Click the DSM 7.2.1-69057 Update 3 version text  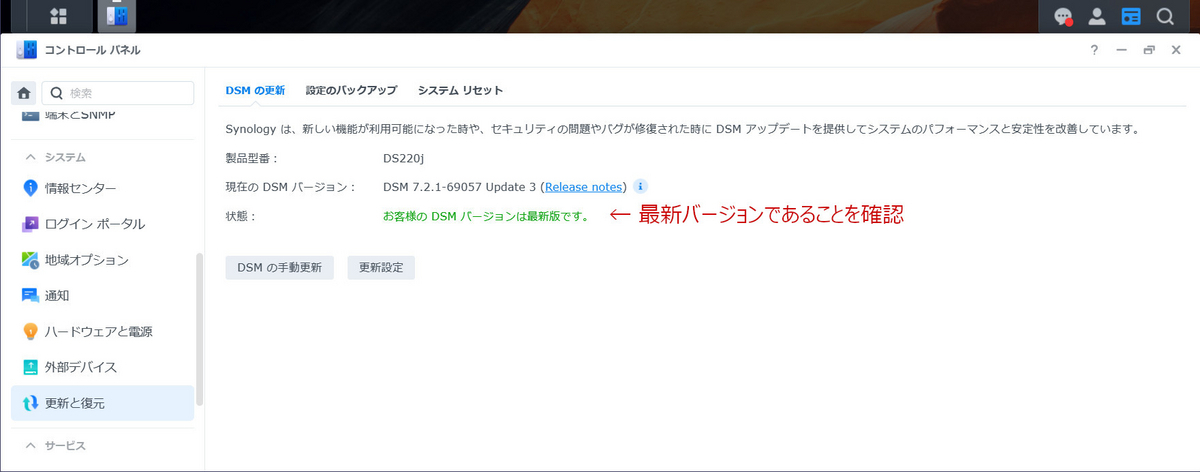click(x=460, y=187)
